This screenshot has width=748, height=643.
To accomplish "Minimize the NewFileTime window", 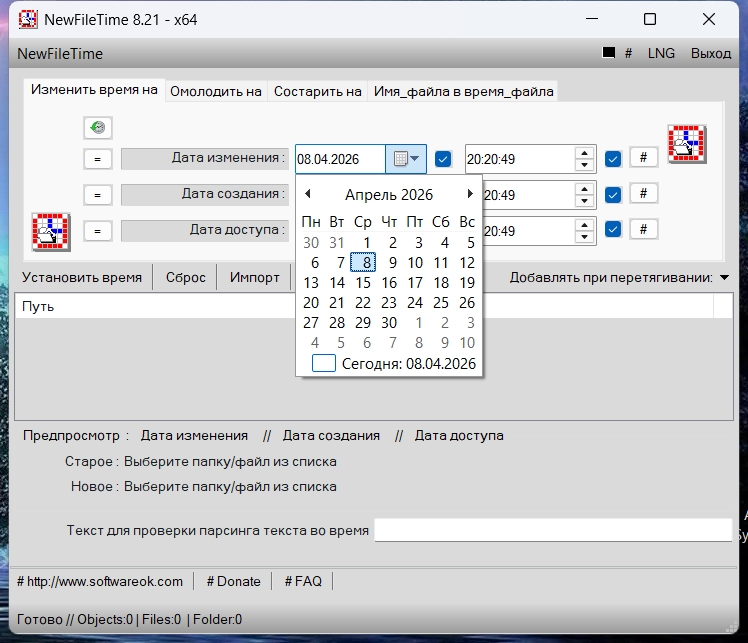I will [592, 19].
